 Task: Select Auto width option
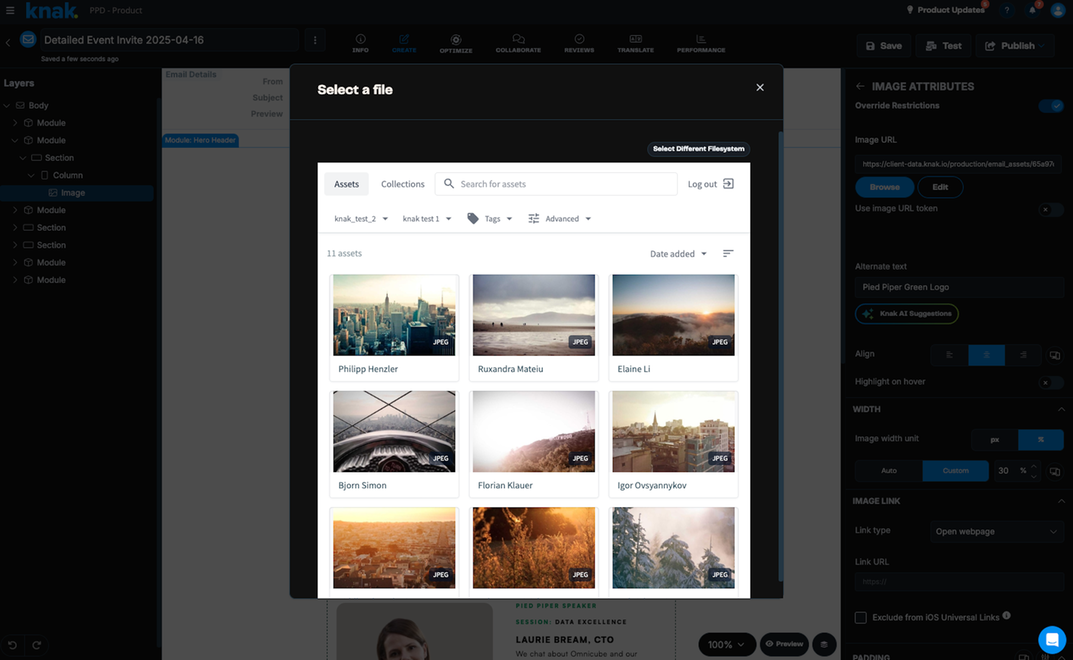click(888, 471)
